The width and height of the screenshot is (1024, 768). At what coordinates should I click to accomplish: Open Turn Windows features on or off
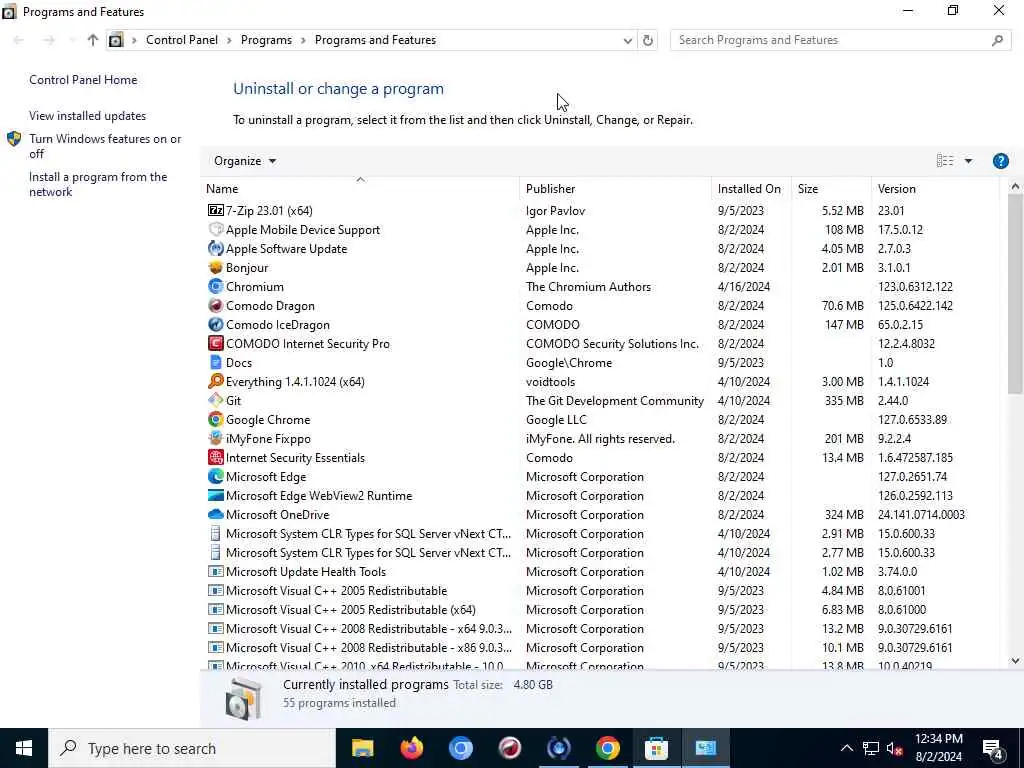[105, 146]
